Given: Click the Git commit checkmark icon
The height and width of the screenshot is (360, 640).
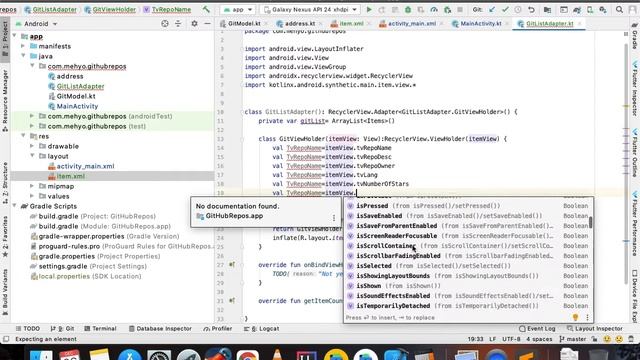Looking at the screenshot, I should pyautogui.click(x=505, y=9).
